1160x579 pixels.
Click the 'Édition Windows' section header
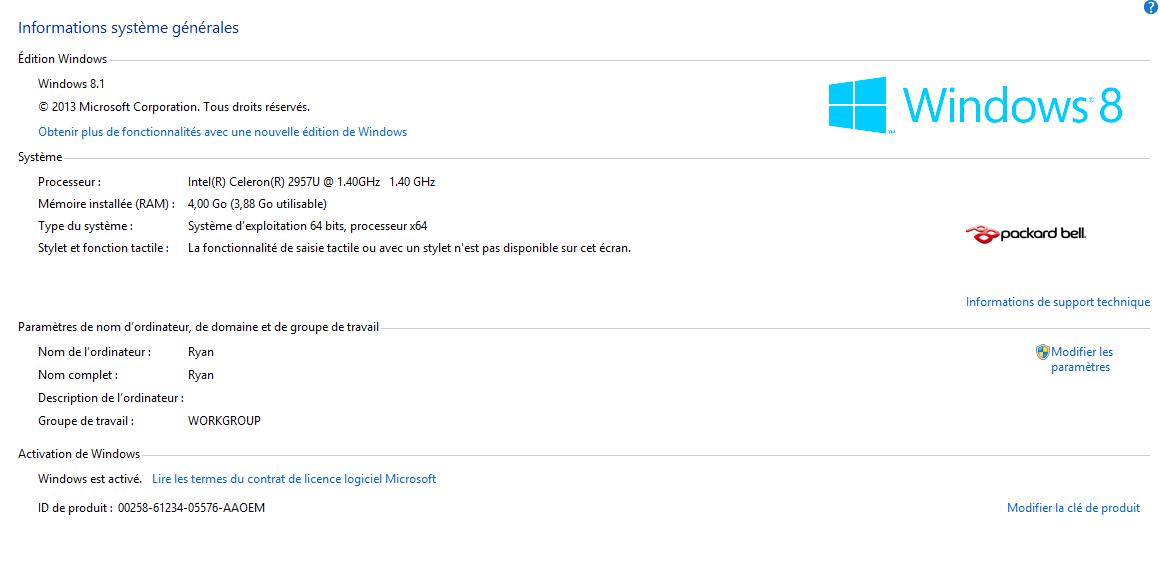63,59
